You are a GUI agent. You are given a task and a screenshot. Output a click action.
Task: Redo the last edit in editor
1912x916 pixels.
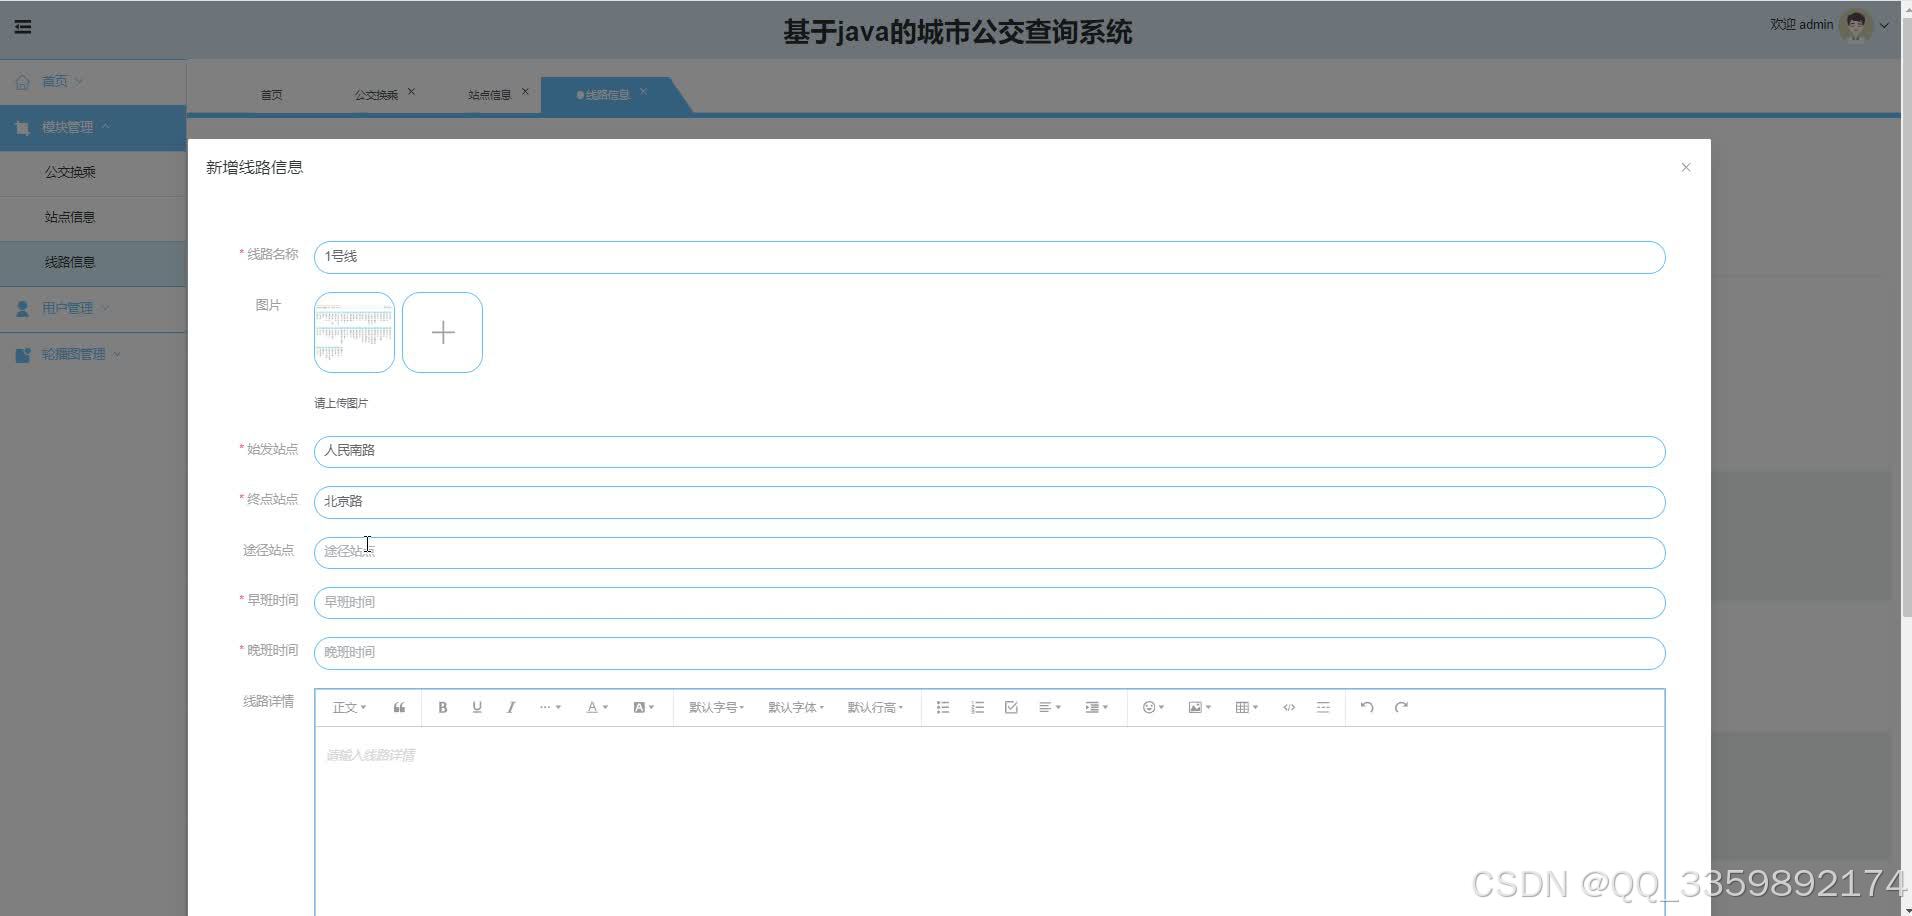(1401, 707)
